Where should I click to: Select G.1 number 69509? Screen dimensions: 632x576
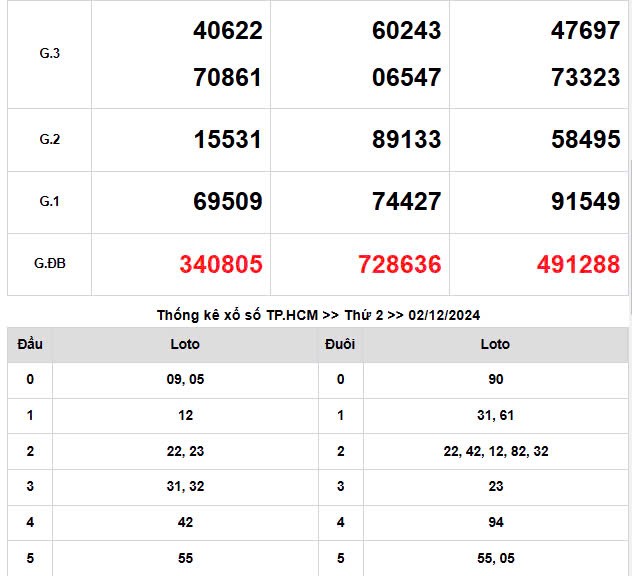228,202
